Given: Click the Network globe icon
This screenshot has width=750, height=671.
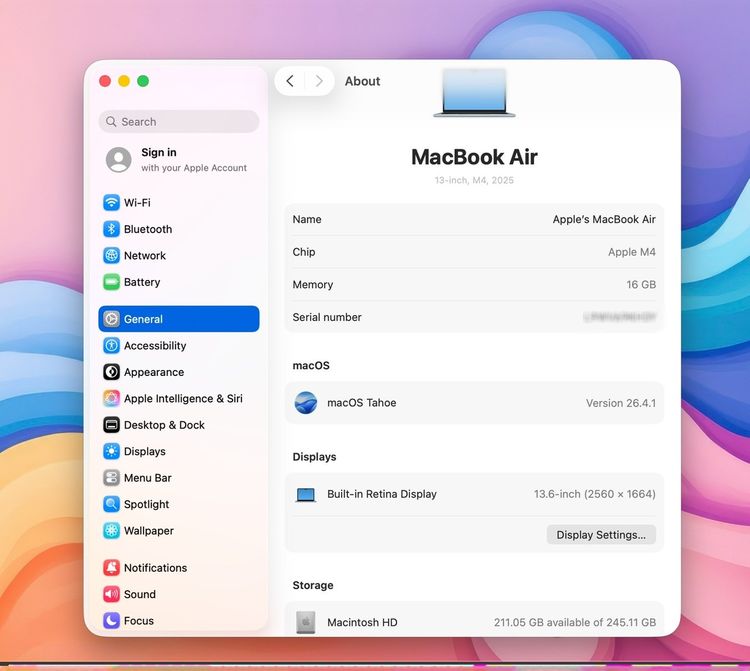Looking at the screenshot, I should click(111, 255).
